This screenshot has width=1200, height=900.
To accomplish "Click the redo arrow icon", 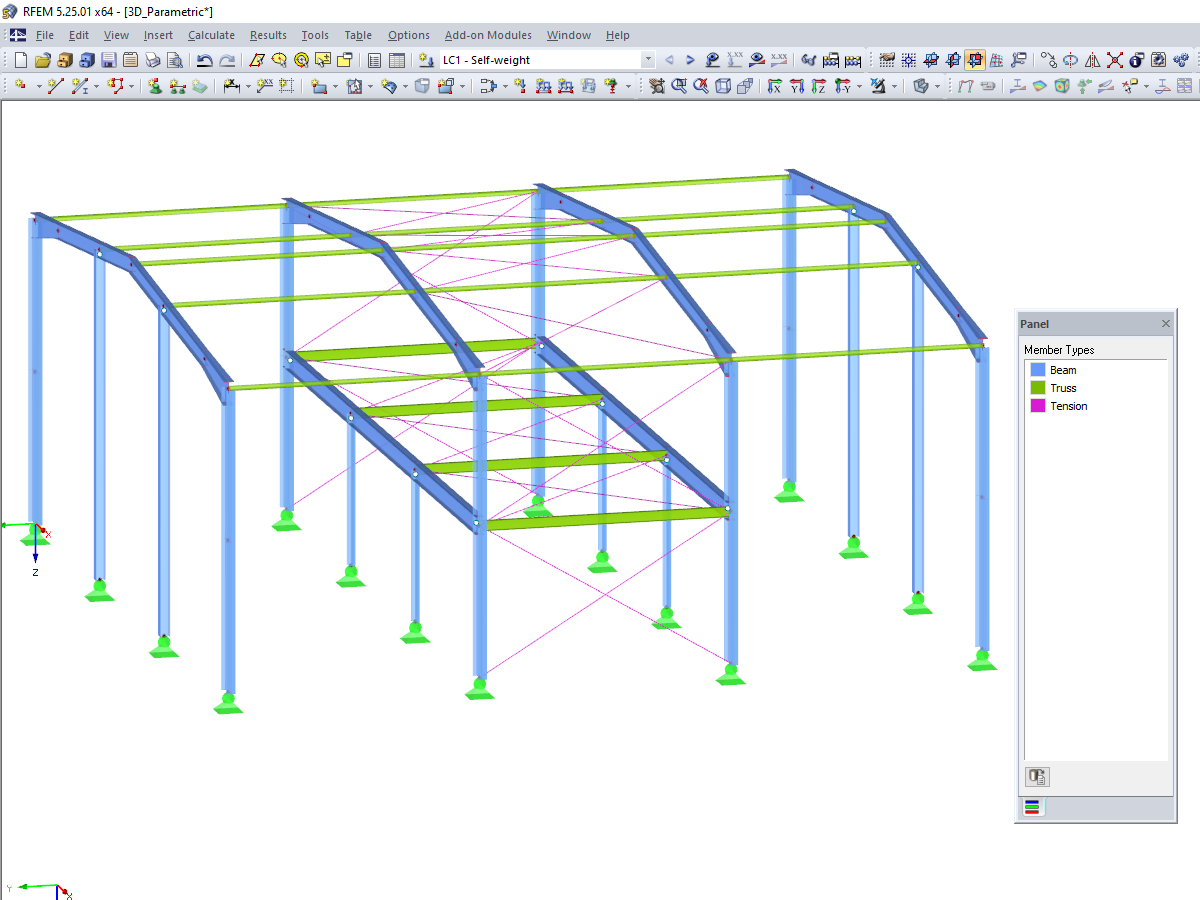I will click(228, 60).
